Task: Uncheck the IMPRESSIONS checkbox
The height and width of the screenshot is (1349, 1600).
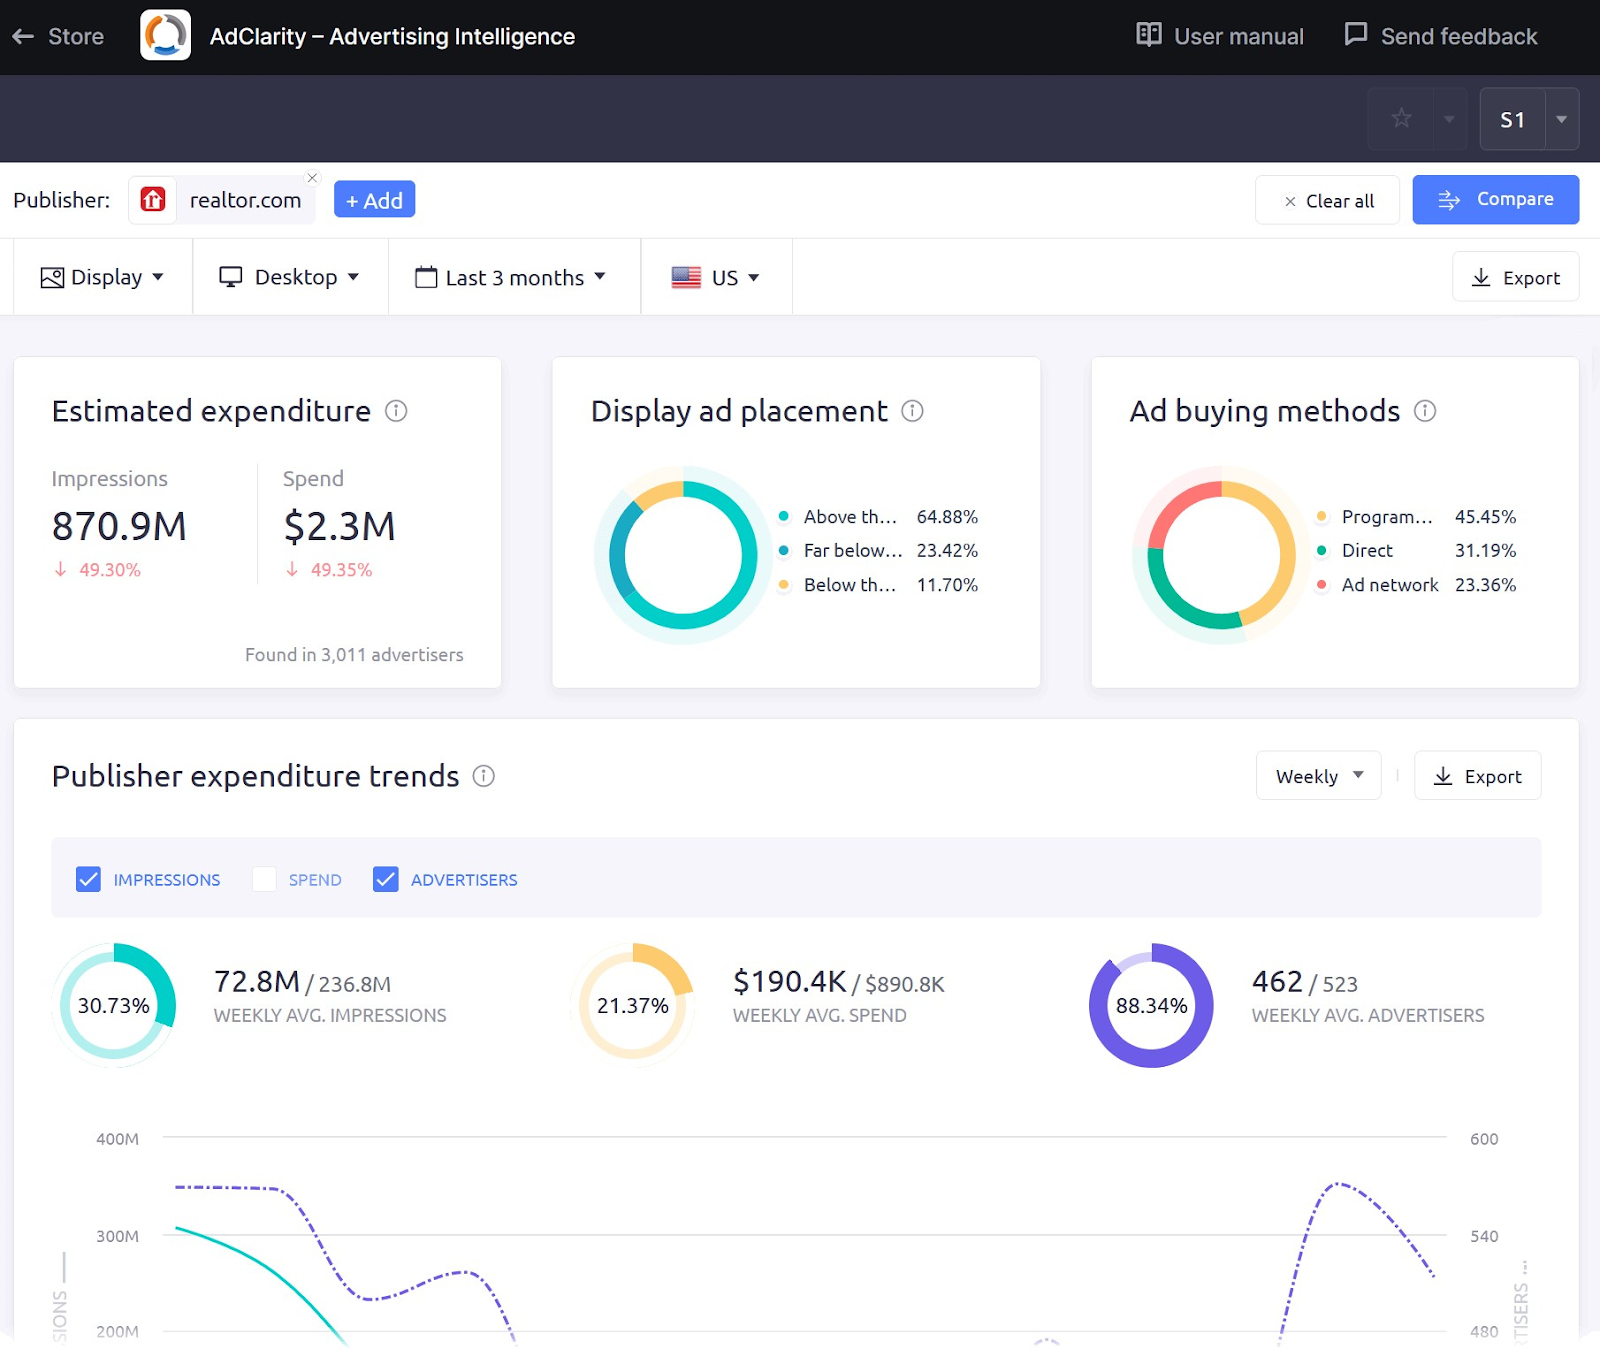Action: click(x=88, y=879)
